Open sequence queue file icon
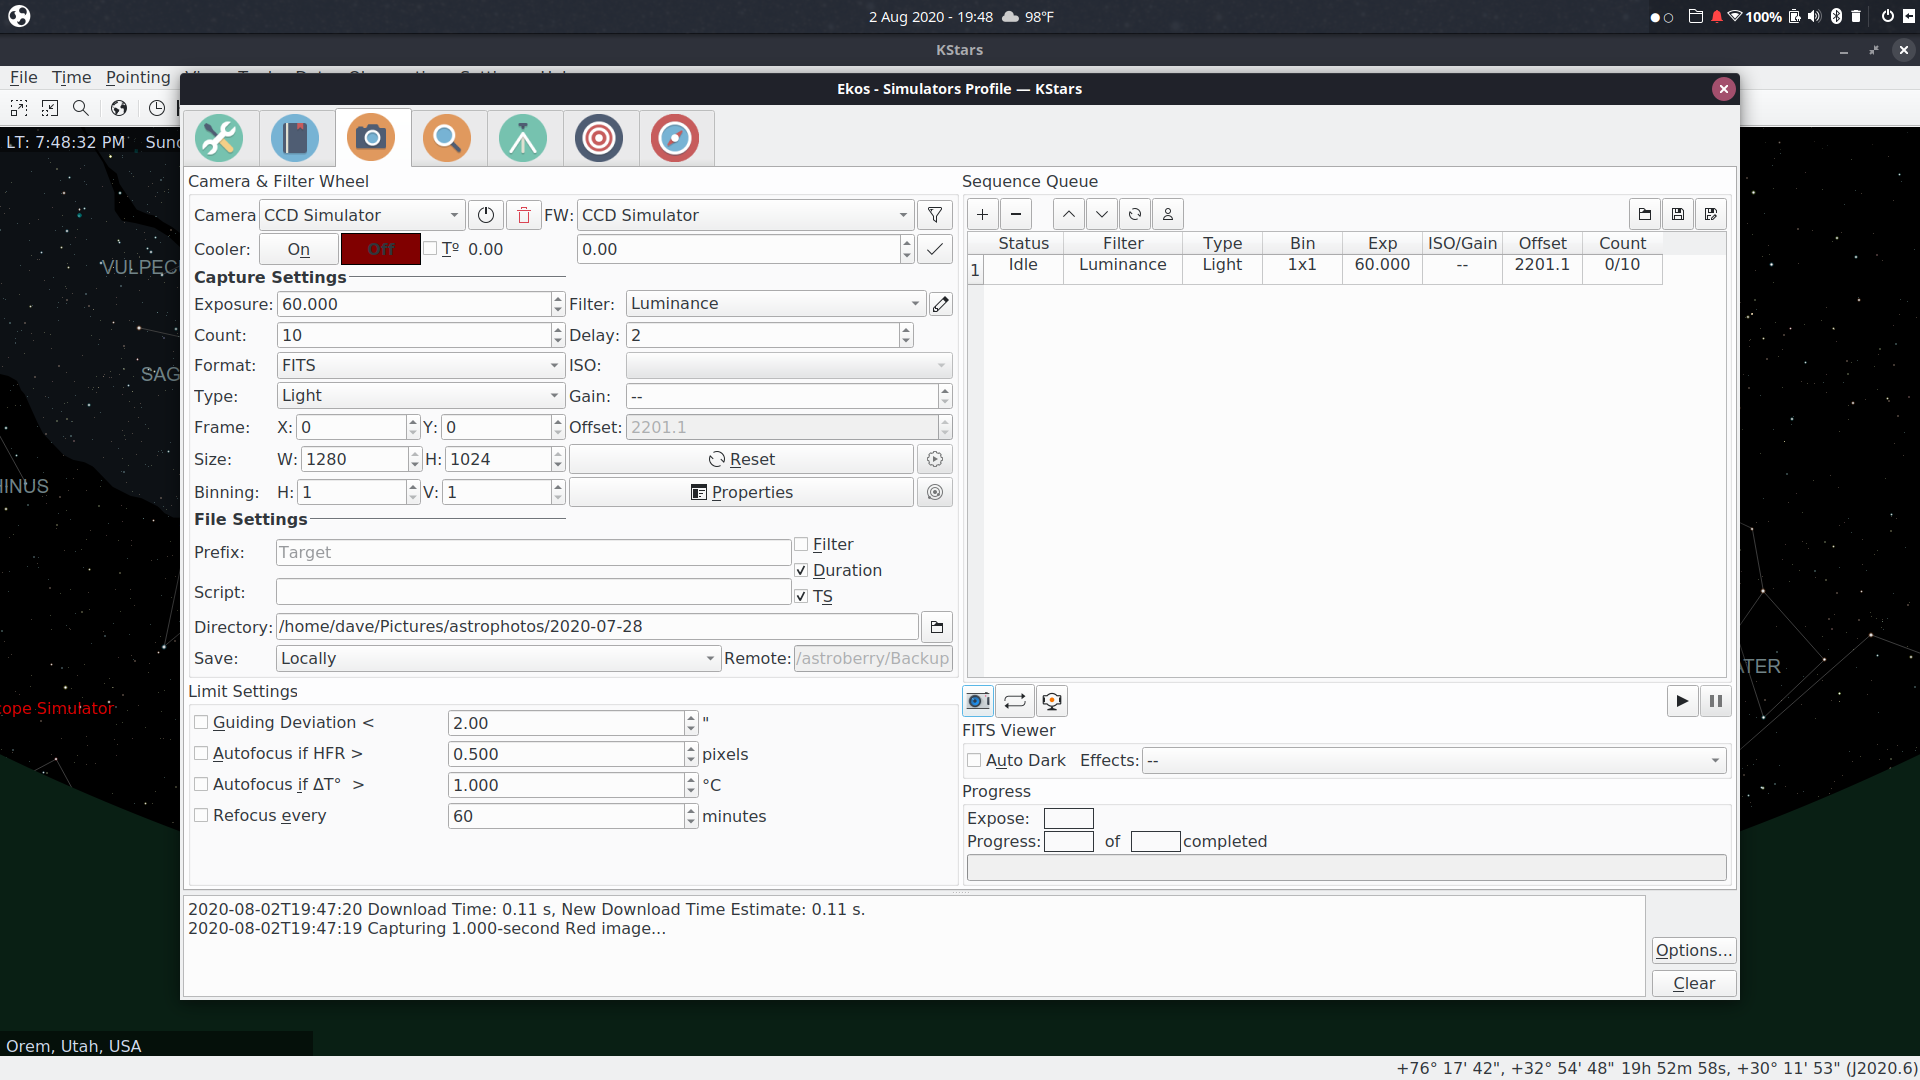 coord(1645,214)
